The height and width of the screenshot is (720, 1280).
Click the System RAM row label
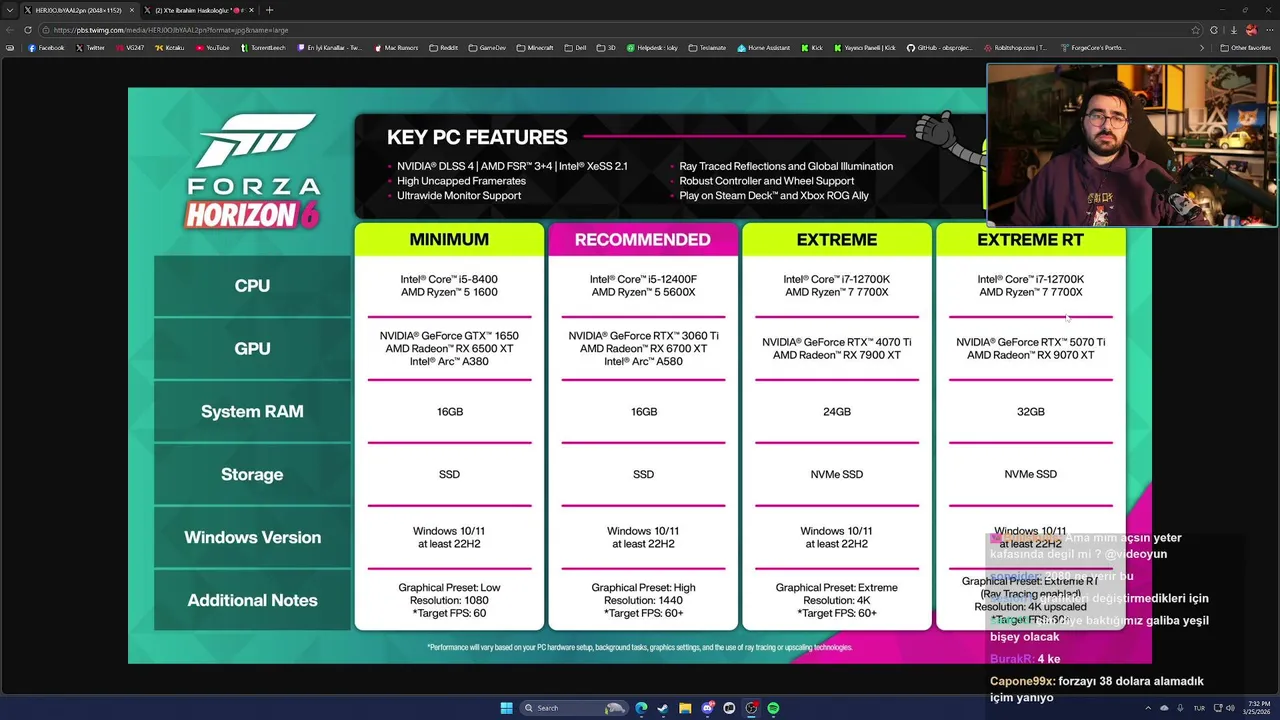pos(252,412)
